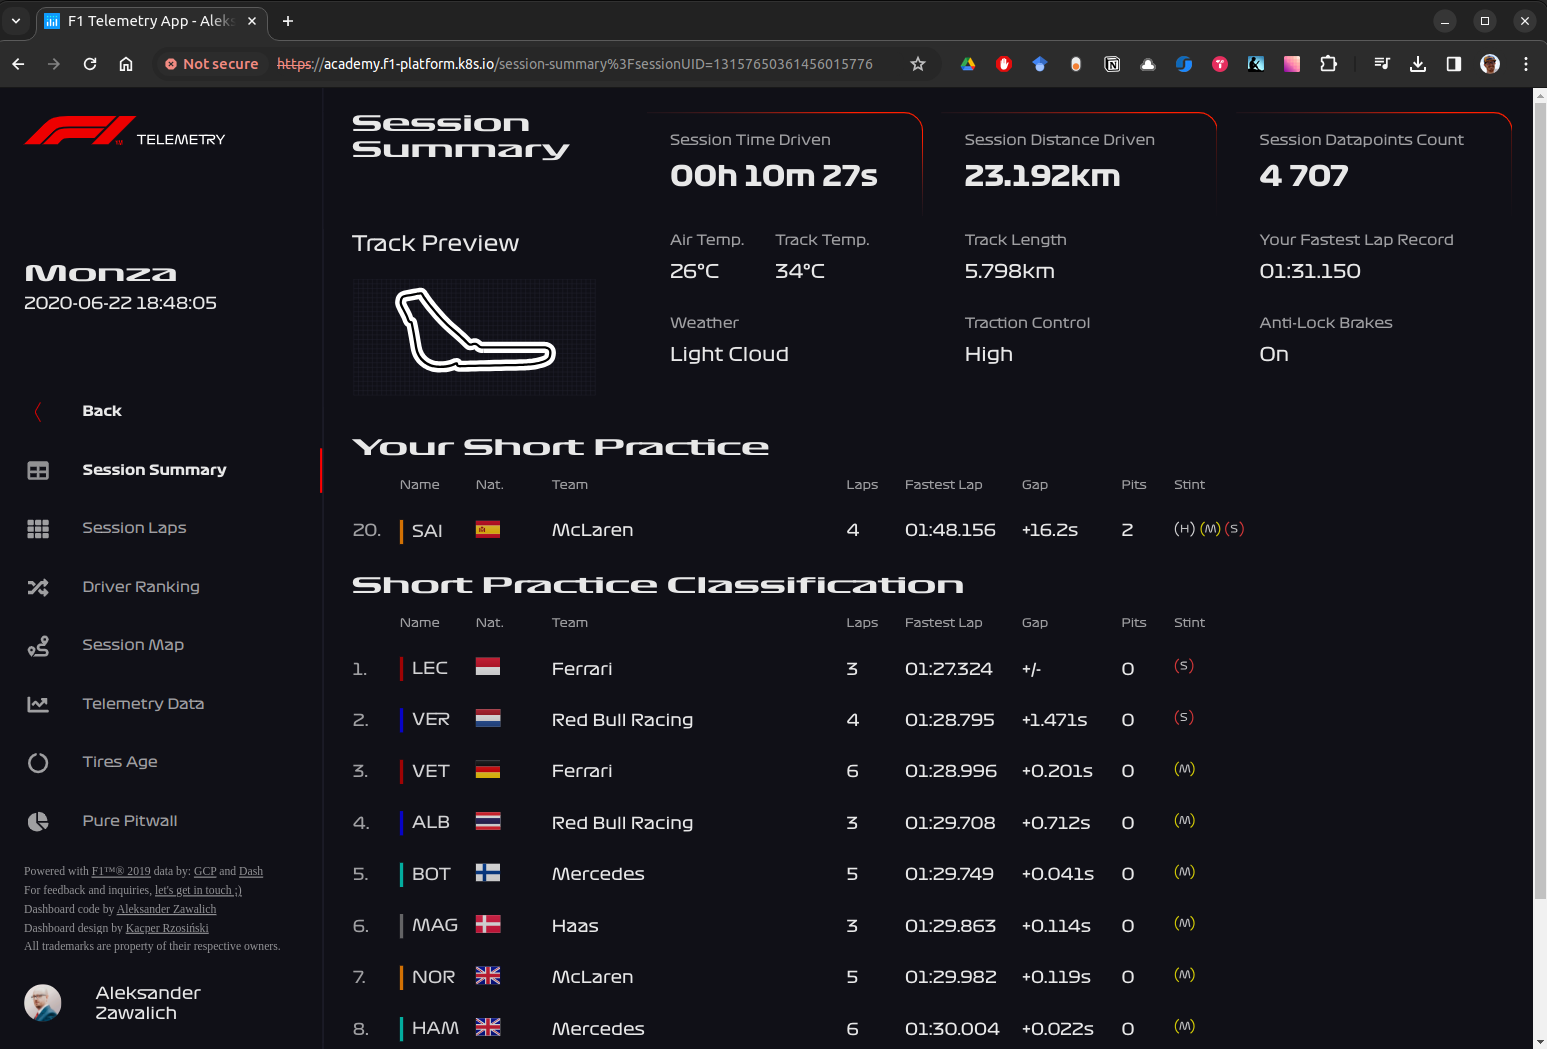Viewport: 1547px width, 1049px height.
Task: Click the Not secure site badge
Action: 211,64
